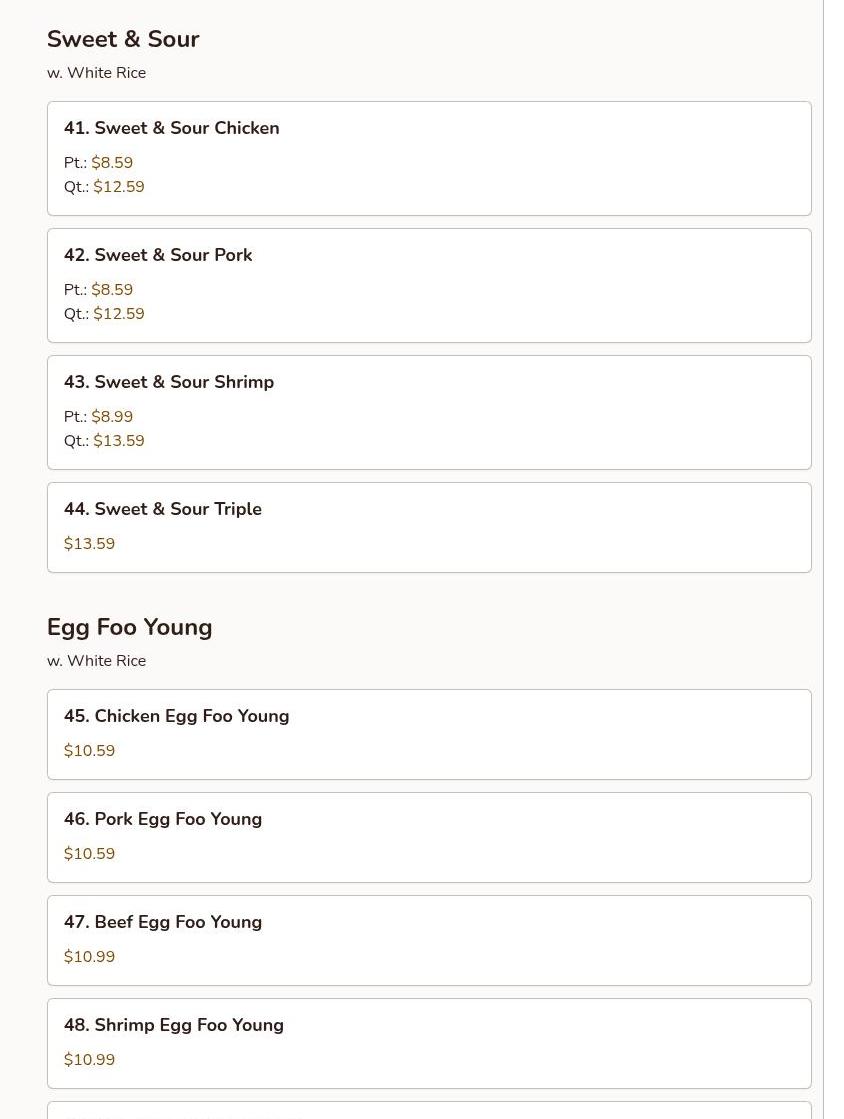Select the quart price of Sweet & Sour Chicken
The height and width of the screenshot is (1119, 844).
(119, 187)
